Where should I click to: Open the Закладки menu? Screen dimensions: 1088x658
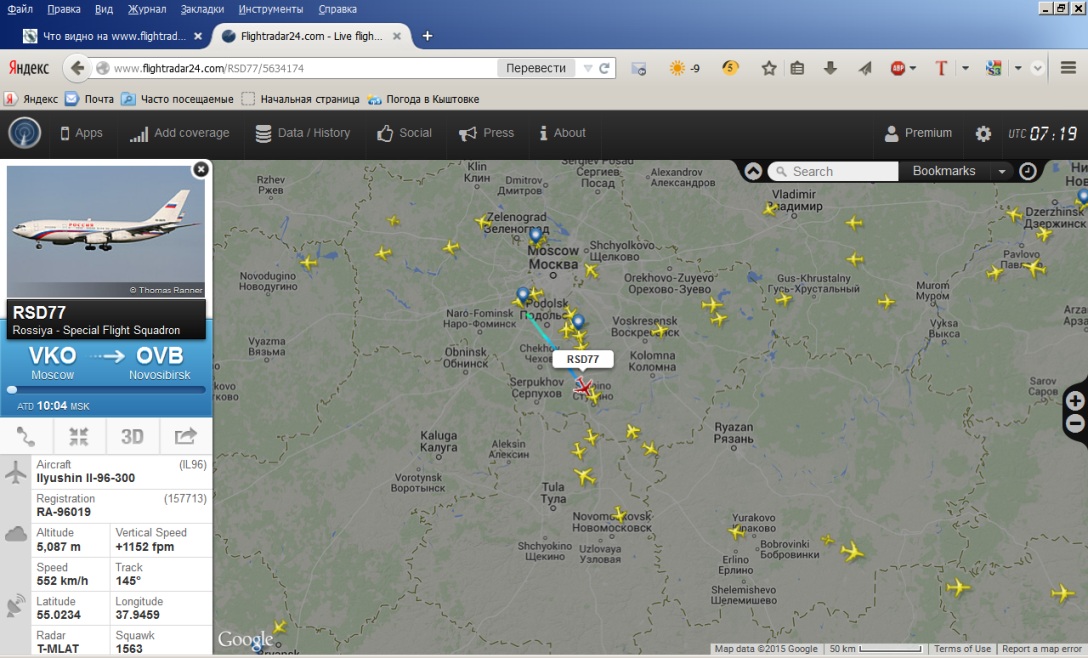(x=202, y=9)
